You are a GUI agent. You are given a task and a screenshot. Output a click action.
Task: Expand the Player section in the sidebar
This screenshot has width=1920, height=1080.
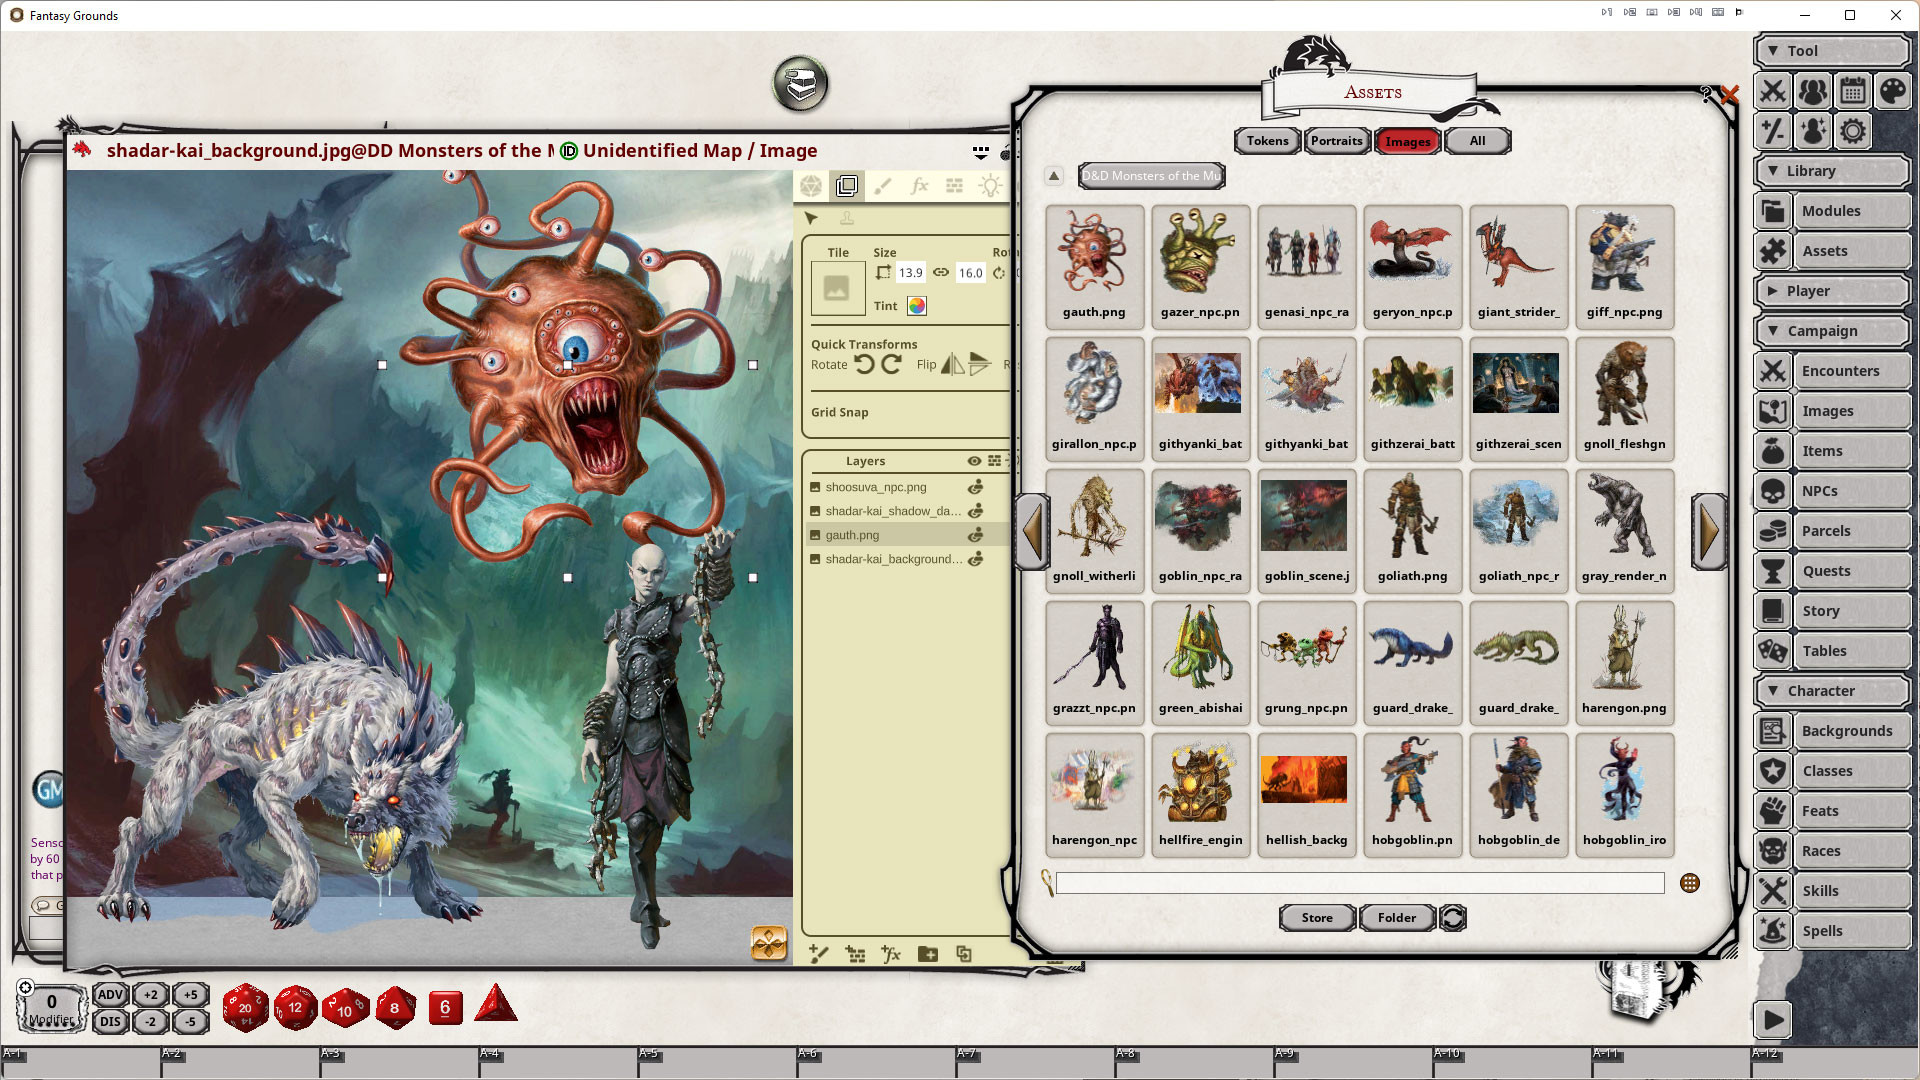(x=1832, y=291)
